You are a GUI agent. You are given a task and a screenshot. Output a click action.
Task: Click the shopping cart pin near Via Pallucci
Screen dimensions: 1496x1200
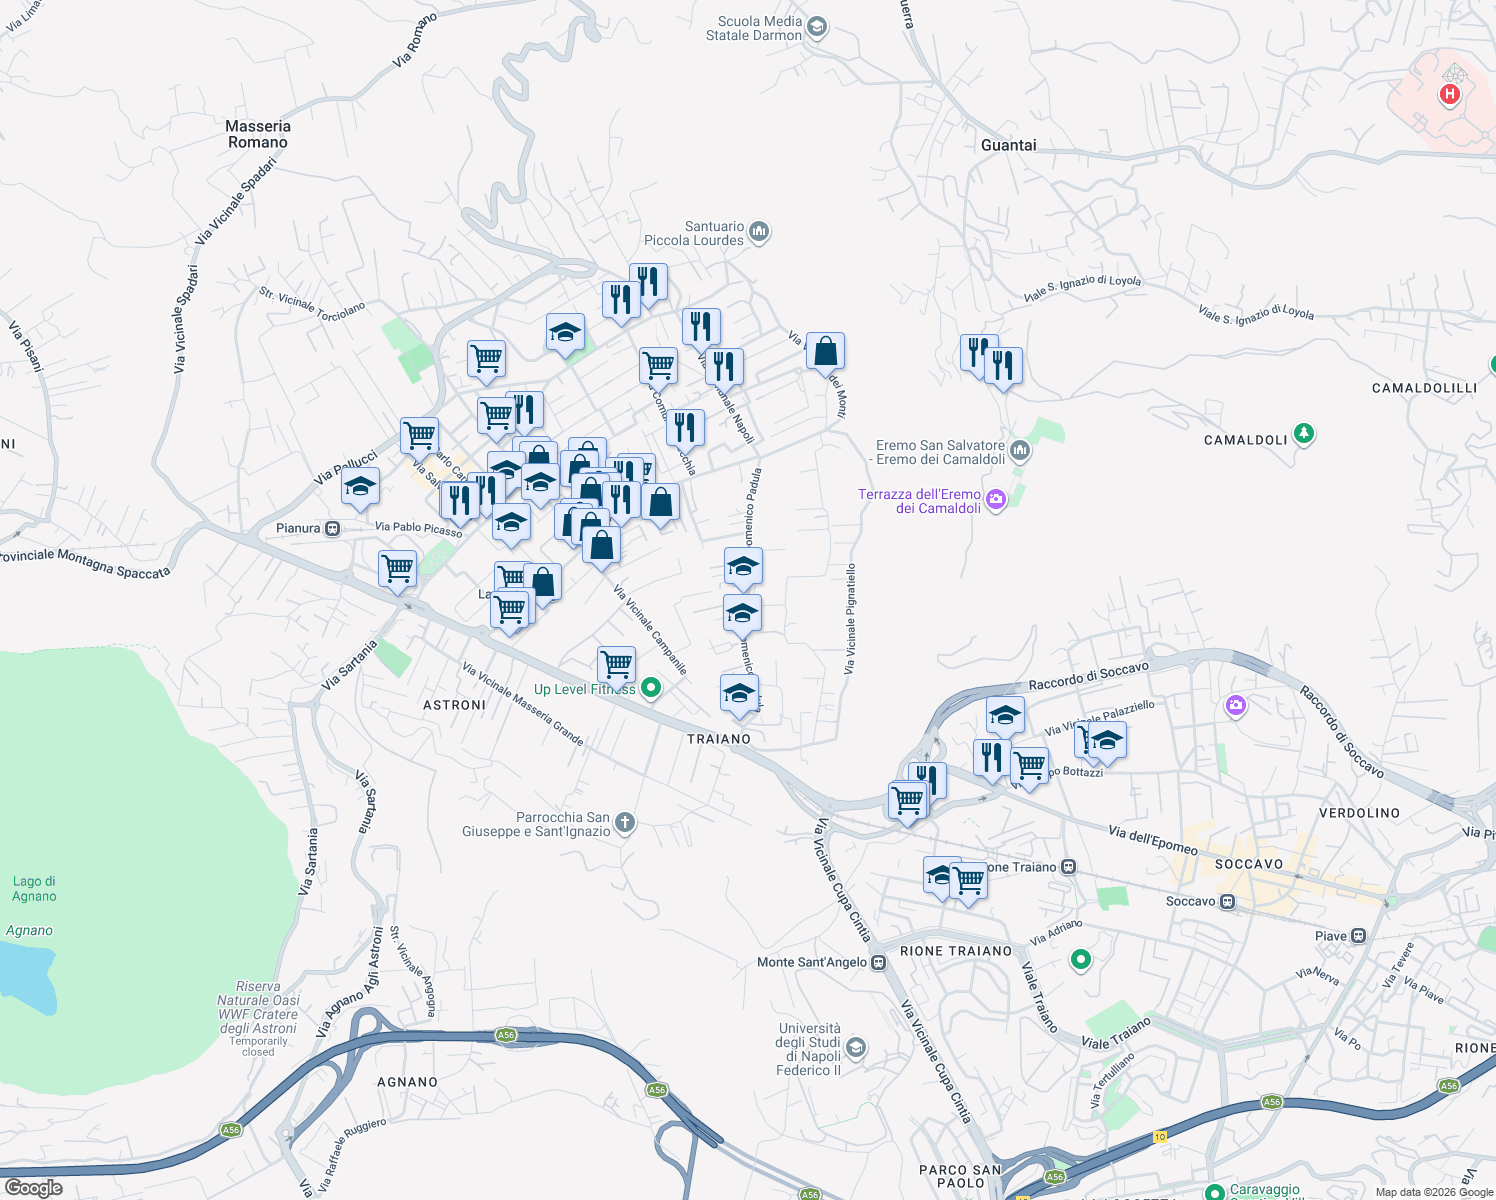click(419, 435)
